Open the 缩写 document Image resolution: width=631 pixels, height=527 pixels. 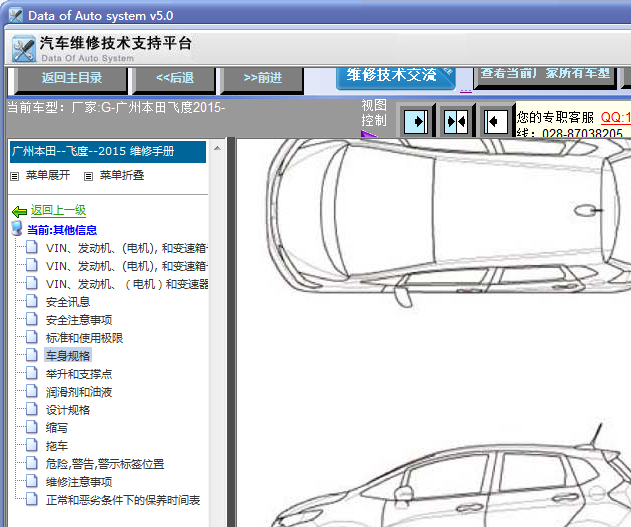(x=57, y=428)
